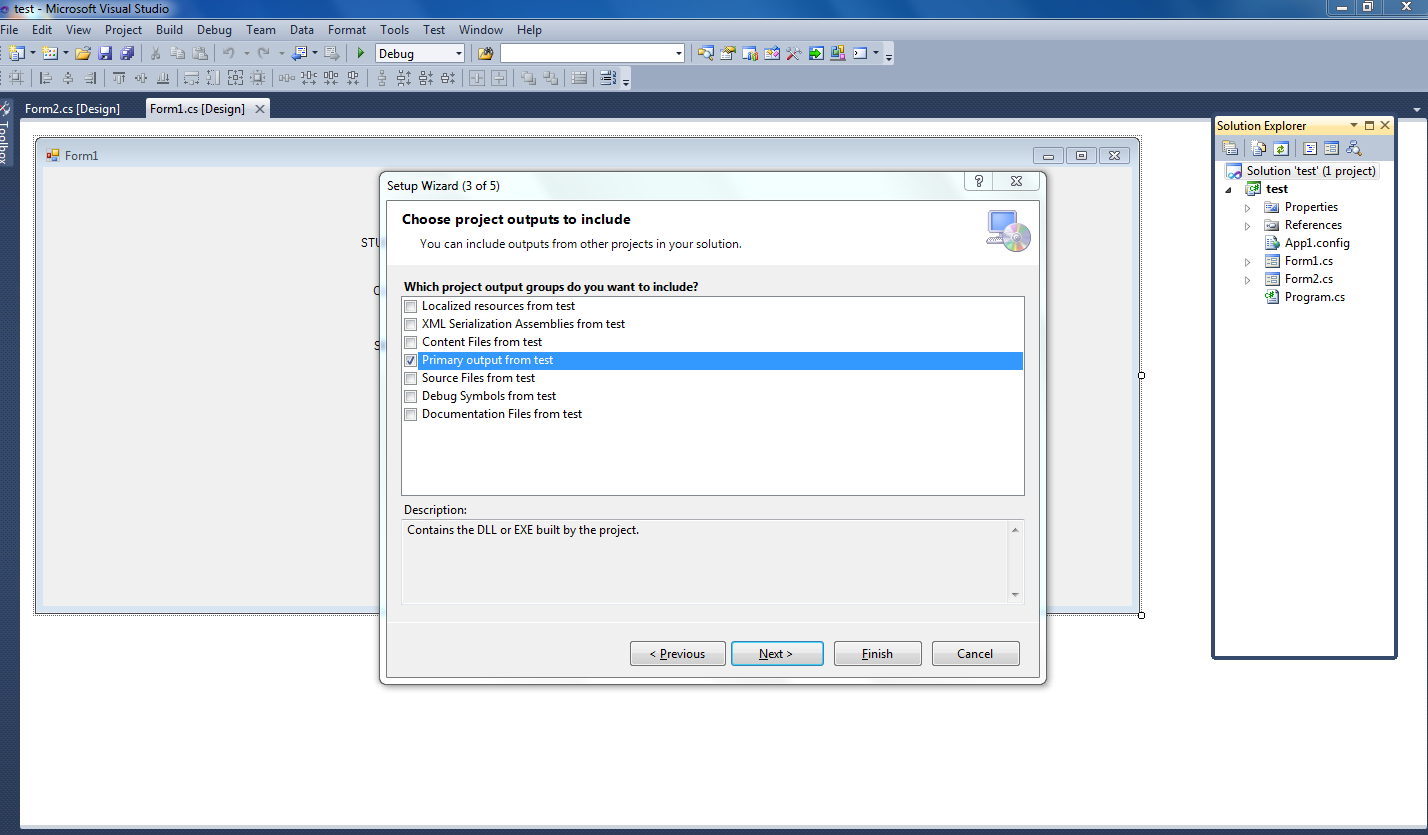Click the Finish button in the wizard
Screen dimensions: 1428x835
[x=877, y=653]
